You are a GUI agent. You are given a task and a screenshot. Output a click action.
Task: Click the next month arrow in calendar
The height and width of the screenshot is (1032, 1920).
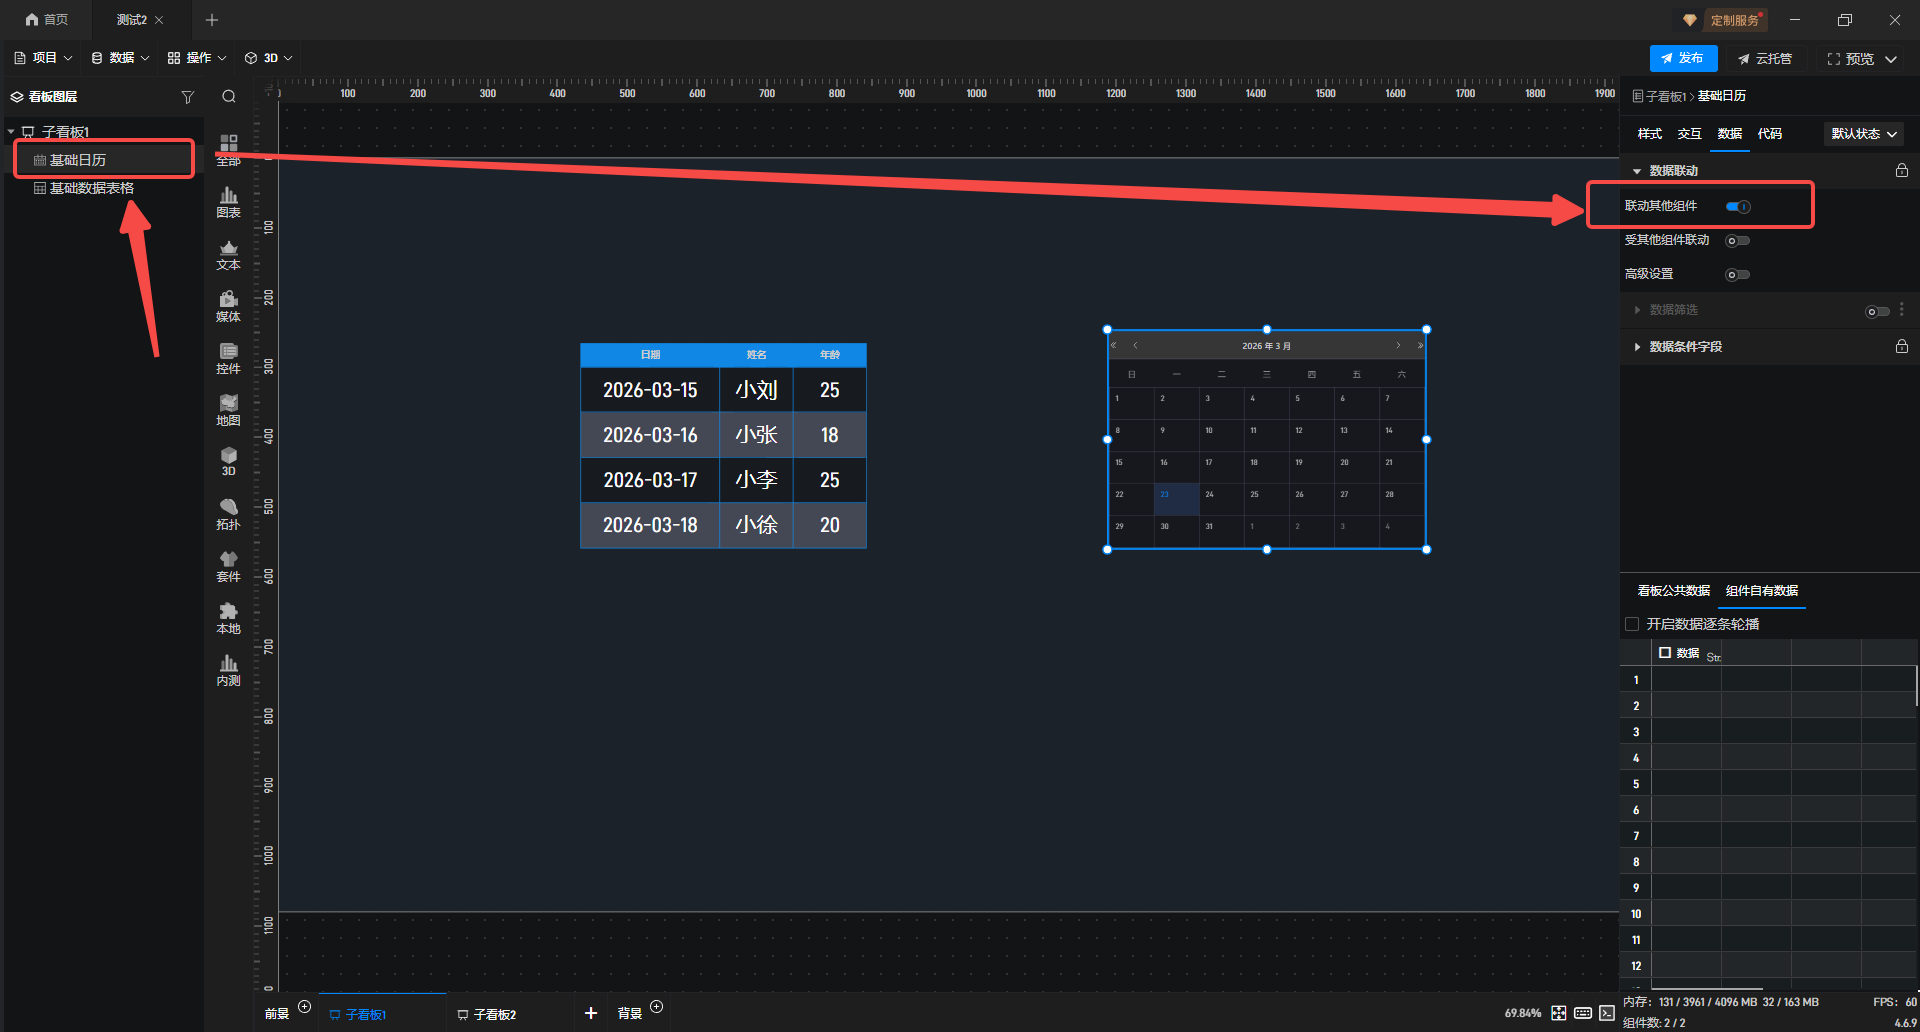pyautogui.click(x=1398, y=346)
